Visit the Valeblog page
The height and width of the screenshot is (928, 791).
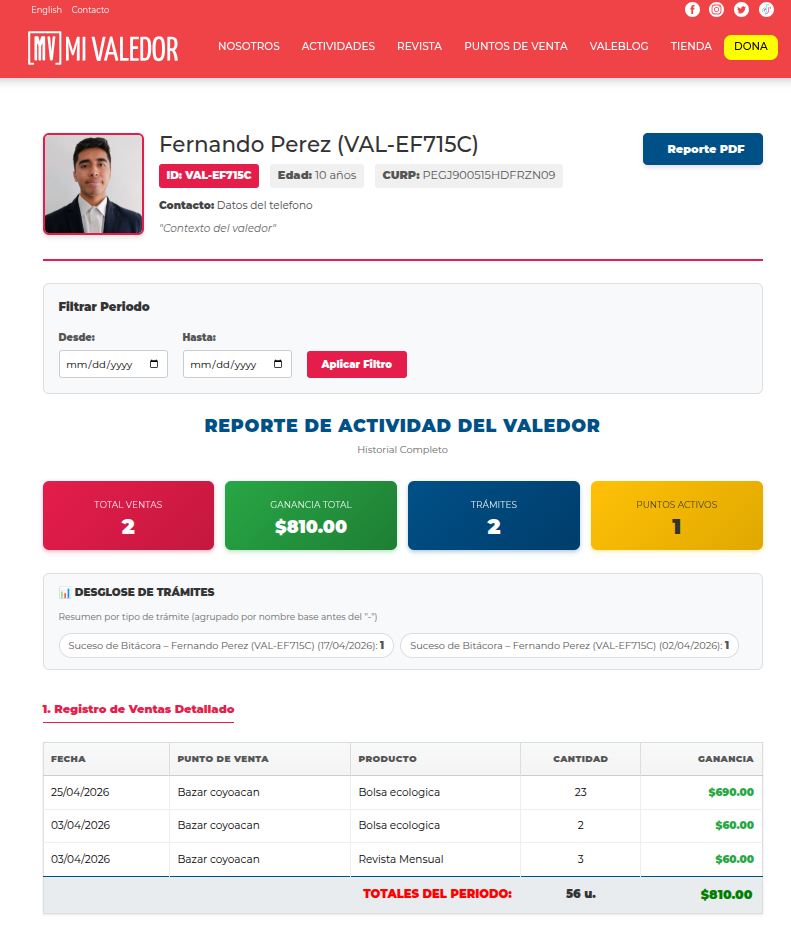point(619,46)
